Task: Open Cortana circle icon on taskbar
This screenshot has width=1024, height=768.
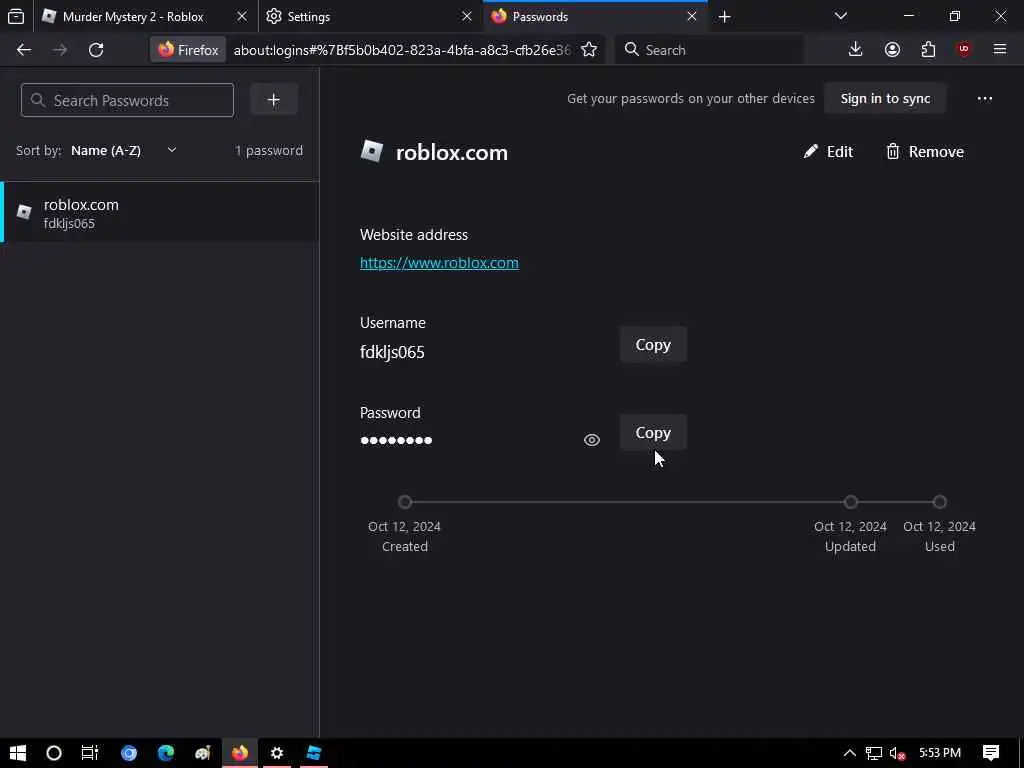Action: point(54,753)
